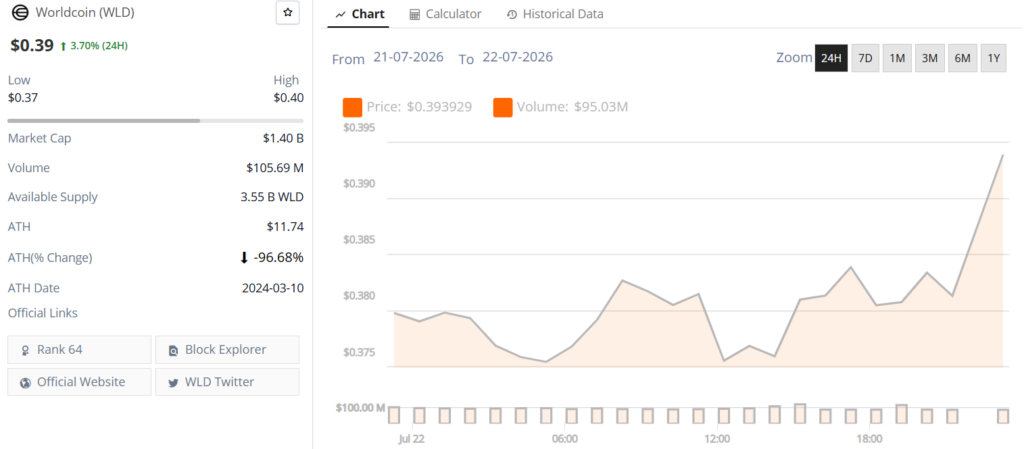Click the 18:00 x-axis label
This screenshot has height=449, width=1024.
[x=870, y=439]
